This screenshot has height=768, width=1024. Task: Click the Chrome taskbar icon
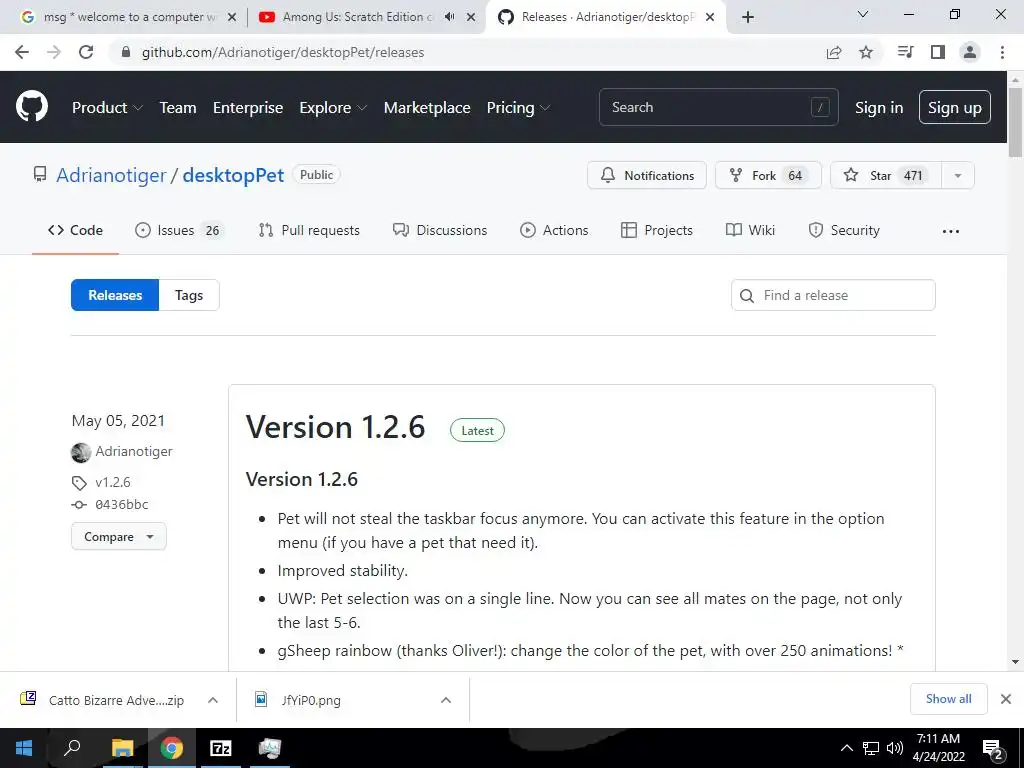(x=172, y=748)
